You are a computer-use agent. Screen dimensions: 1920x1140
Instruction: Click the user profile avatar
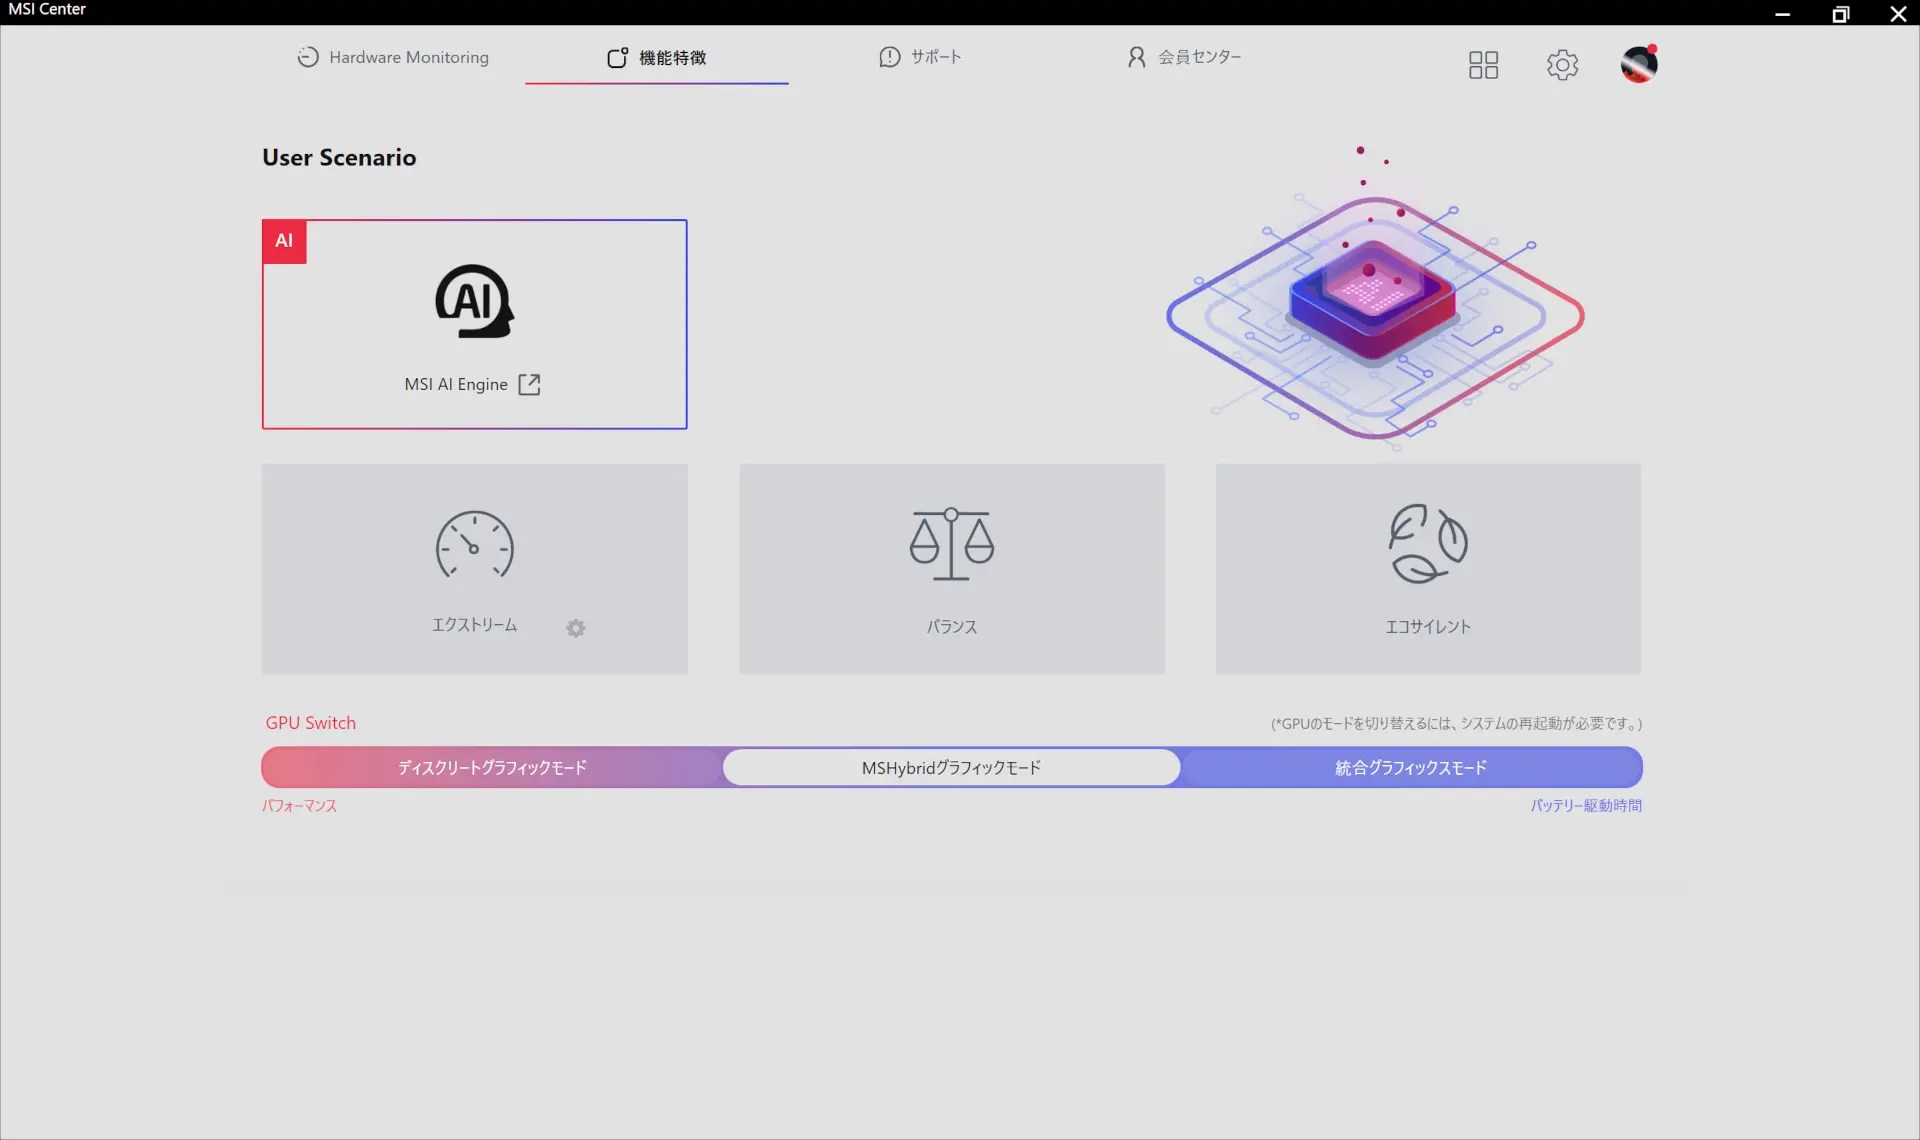click(x=1638, y=65)
